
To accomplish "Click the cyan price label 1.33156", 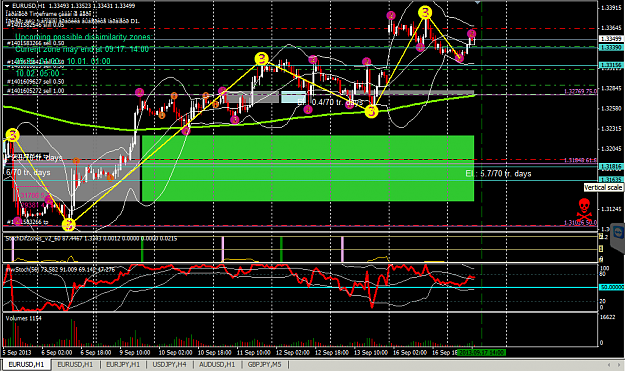I will point(611,65).
